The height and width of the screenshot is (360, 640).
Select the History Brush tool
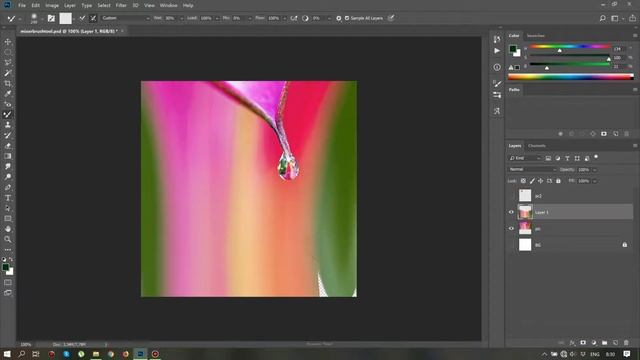point(8,136)
